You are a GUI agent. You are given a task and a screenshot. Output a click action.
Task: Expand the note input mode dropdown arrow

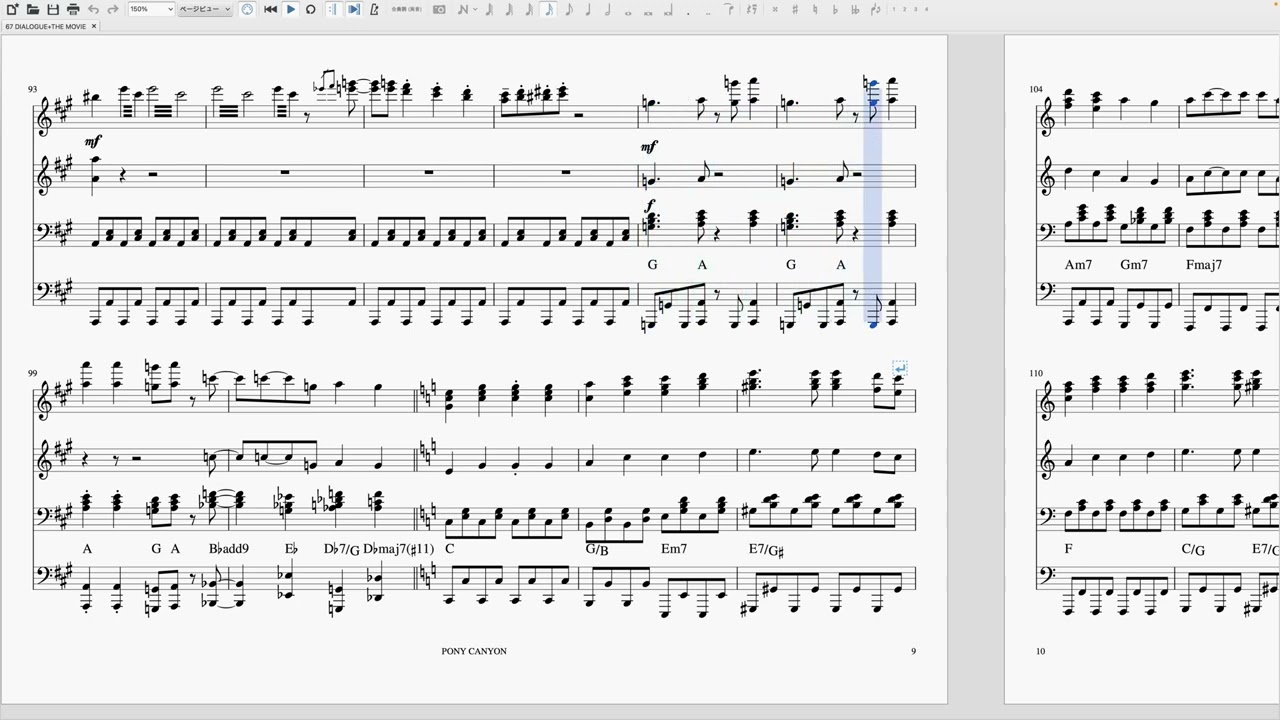tap(474, 9)
